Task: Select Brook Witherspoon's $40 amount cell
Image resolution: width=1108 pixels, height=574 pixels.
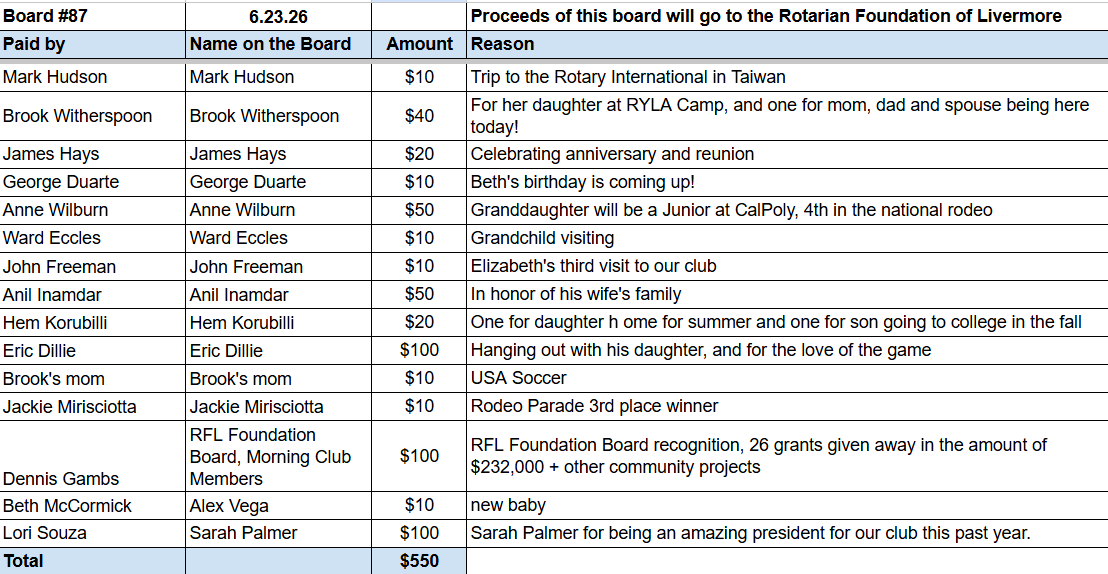Action: coord(419,116)
